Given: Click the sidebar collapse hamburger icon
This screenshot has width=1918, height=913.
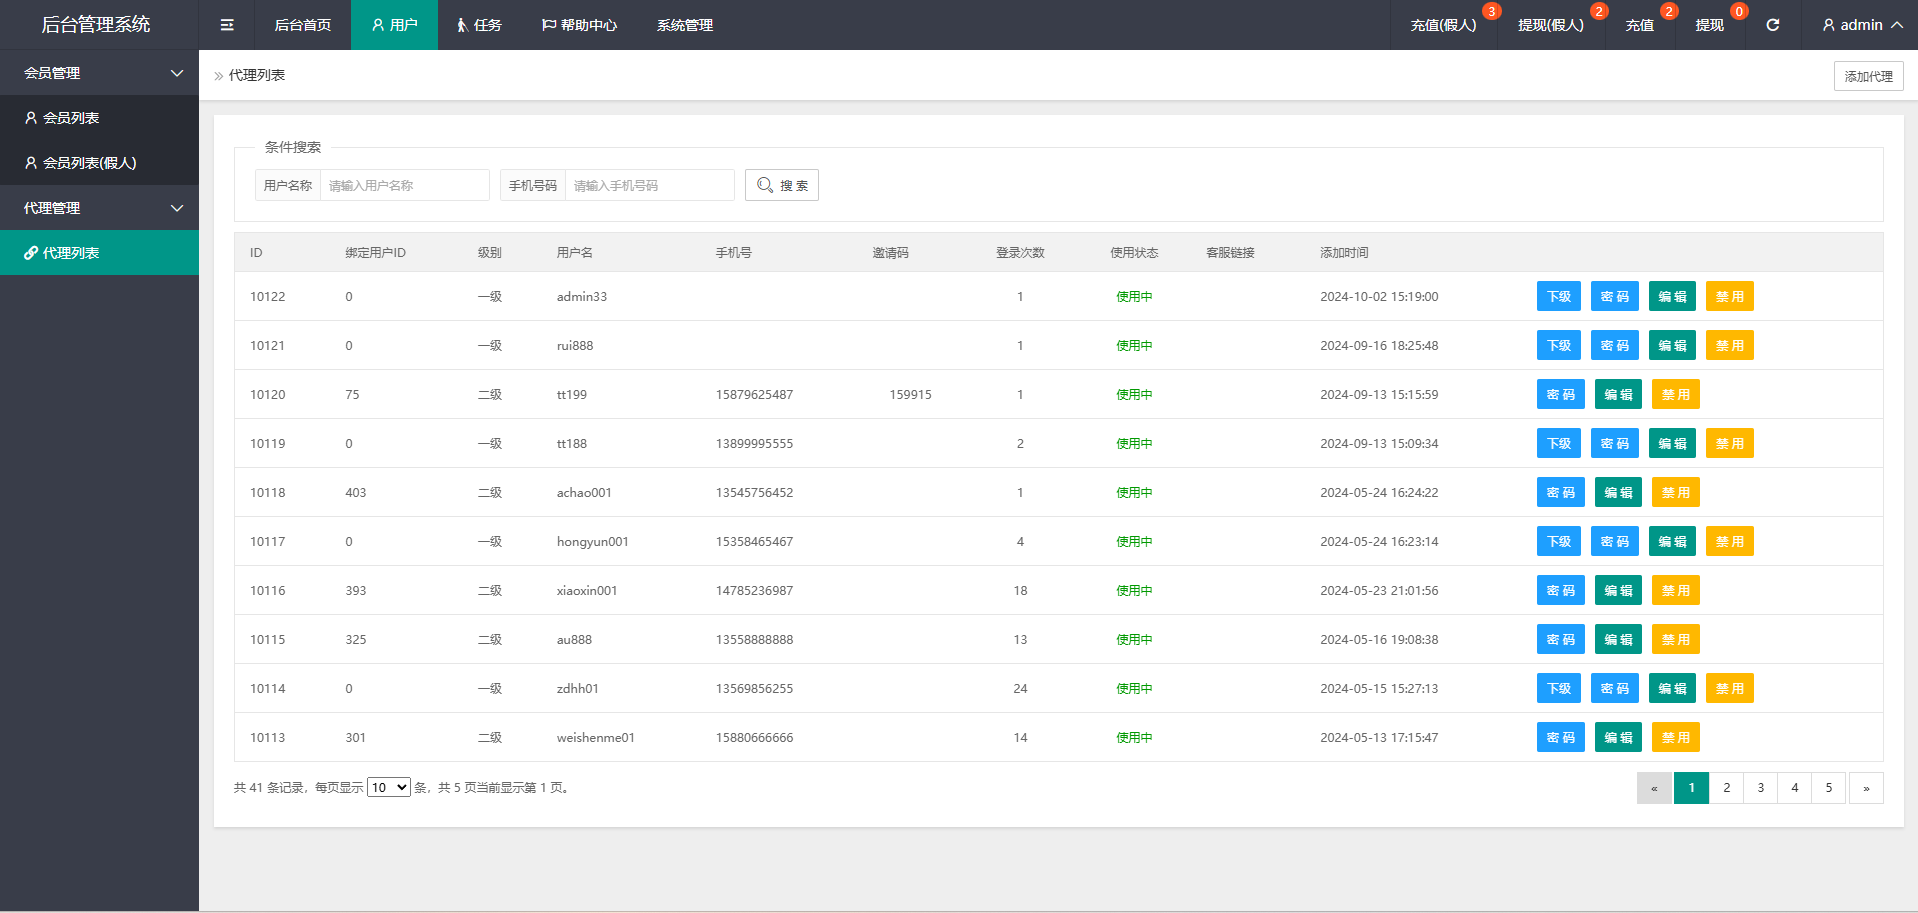Looking at the screenshot, I should 227,25.
